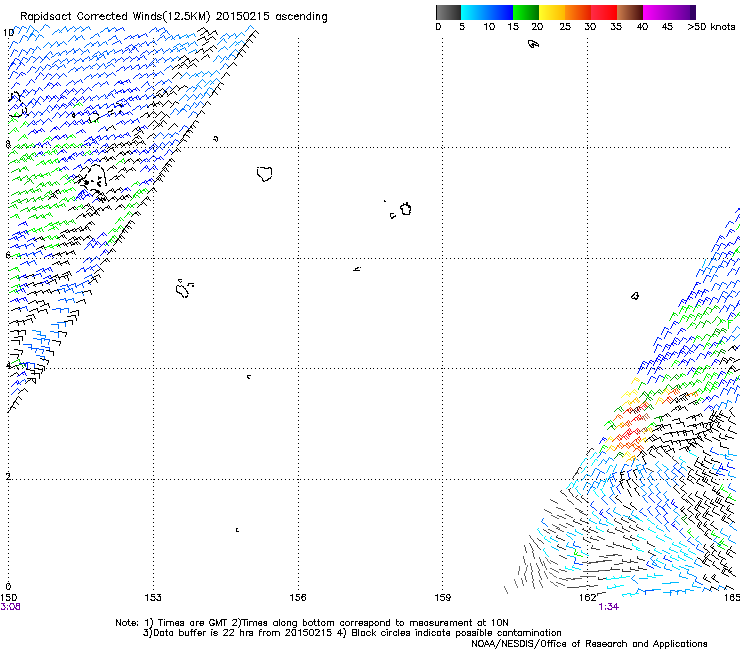The image size is (740, 650).
Task: Click the longitude axis label '162'
Action: 588,598
